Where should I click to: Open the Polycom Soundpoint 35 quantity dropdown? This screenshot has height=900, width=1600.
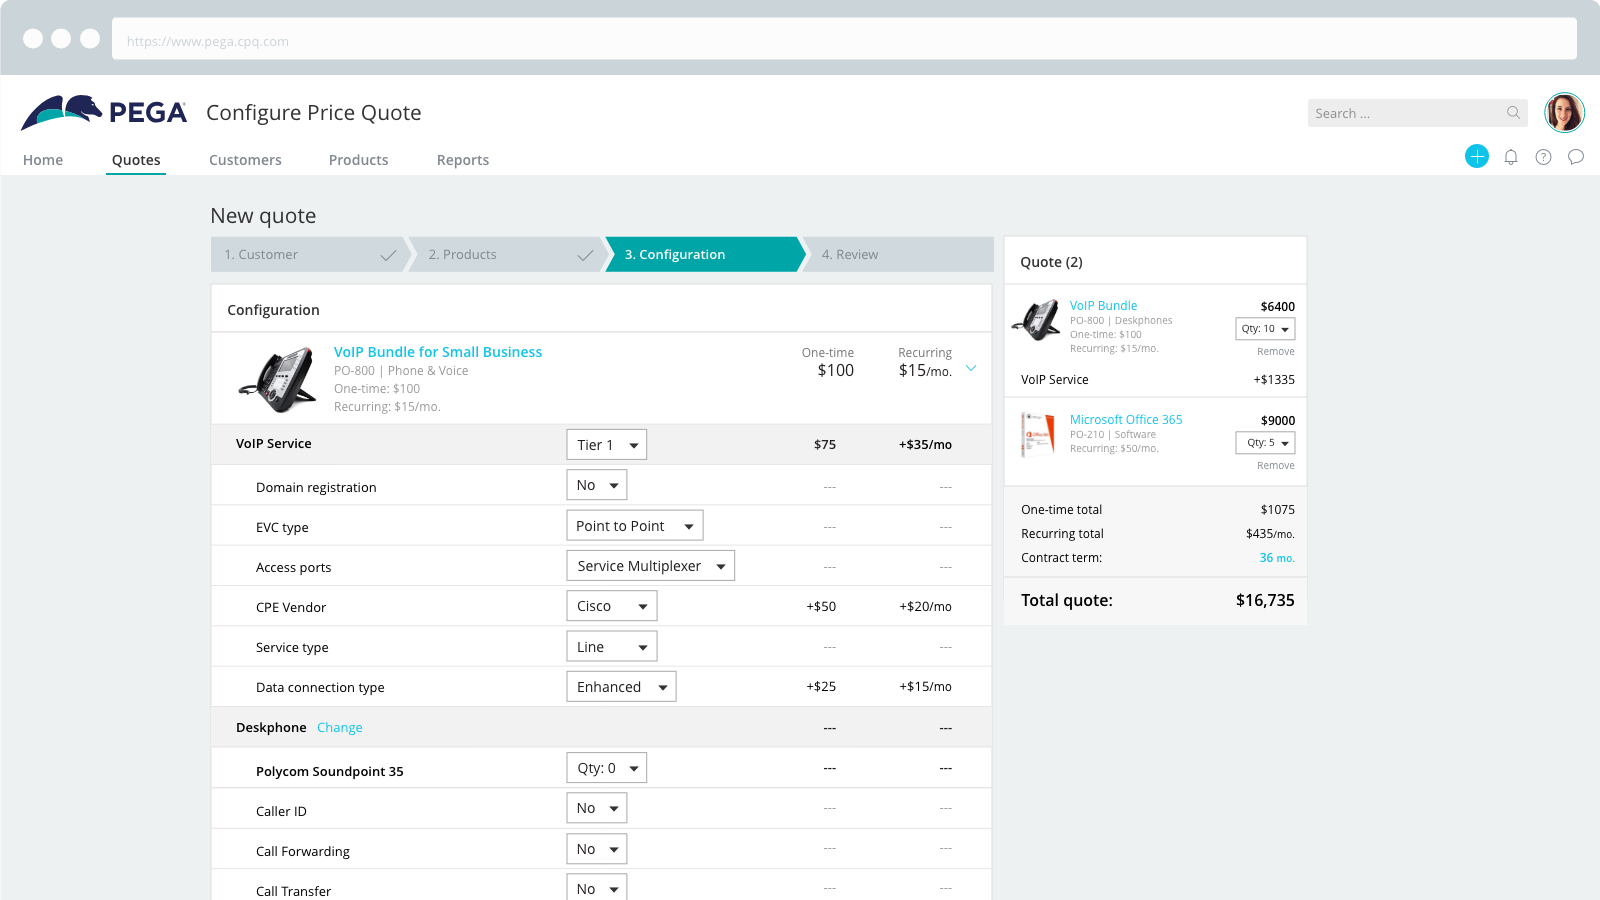[607, 768]
